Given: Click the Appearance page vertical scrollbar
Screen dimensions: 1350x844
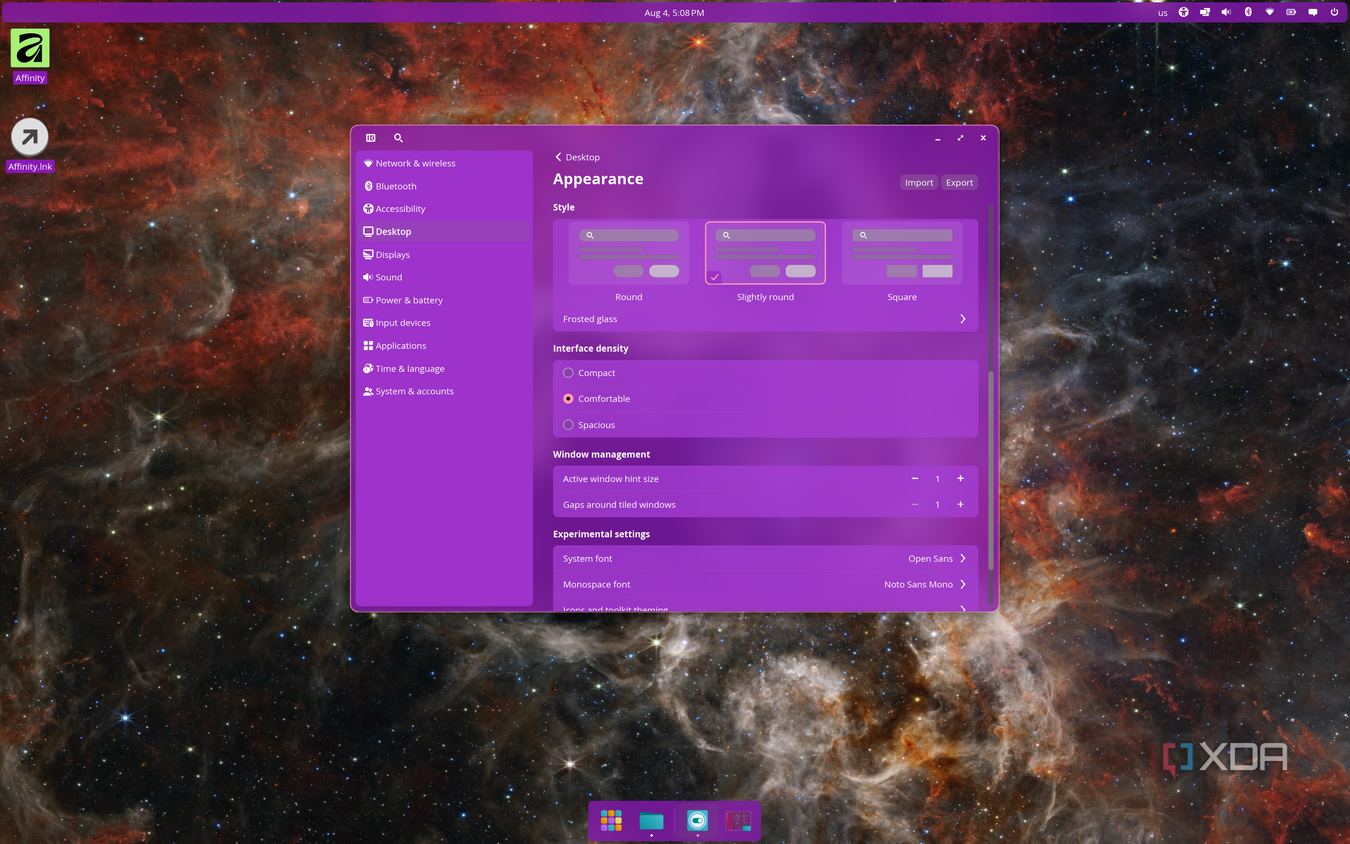Looking at the screenshot, I should (x=990, y=470).
